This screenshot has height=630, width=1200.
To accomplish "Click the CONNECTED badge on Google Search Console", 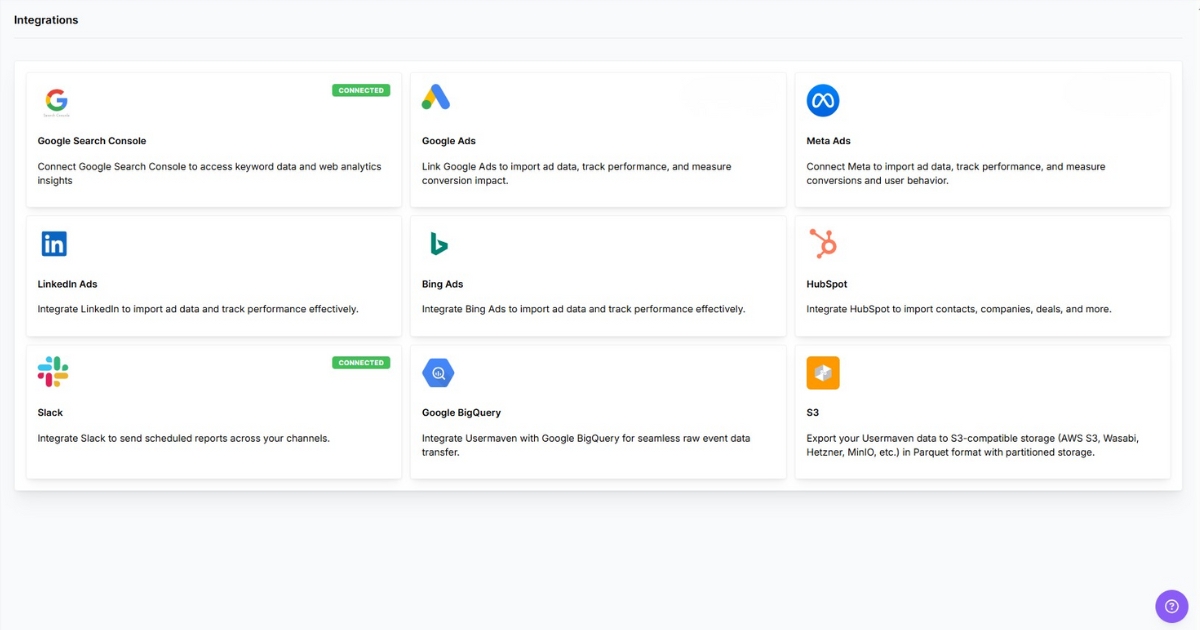I will (360, 89).
